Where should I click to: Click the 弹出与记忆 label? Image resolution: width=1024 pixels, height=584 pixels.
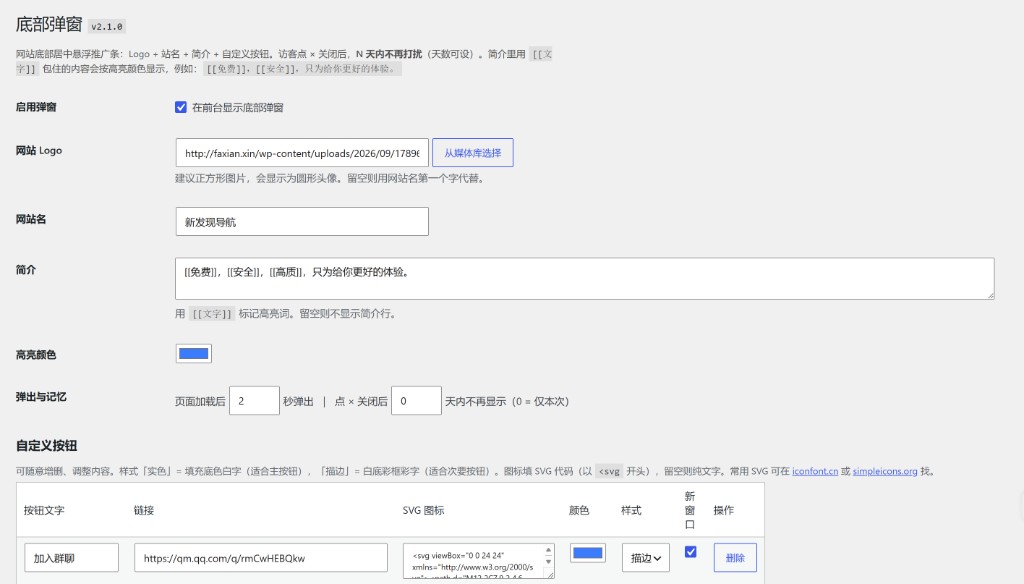(41, 397)
